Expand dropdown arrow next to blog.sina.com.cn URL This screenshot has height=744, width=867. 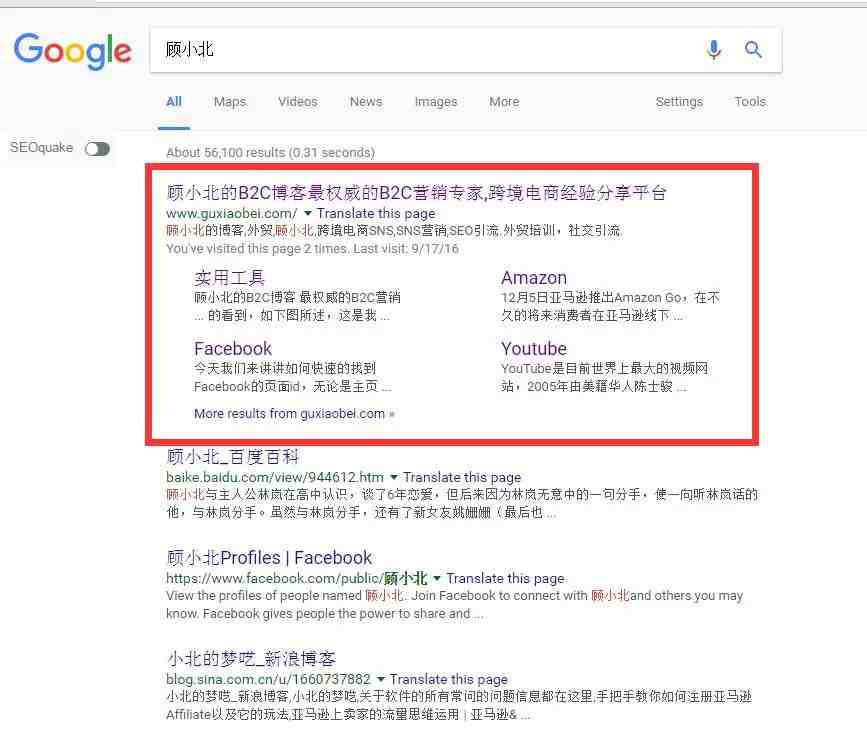(380, 679)
